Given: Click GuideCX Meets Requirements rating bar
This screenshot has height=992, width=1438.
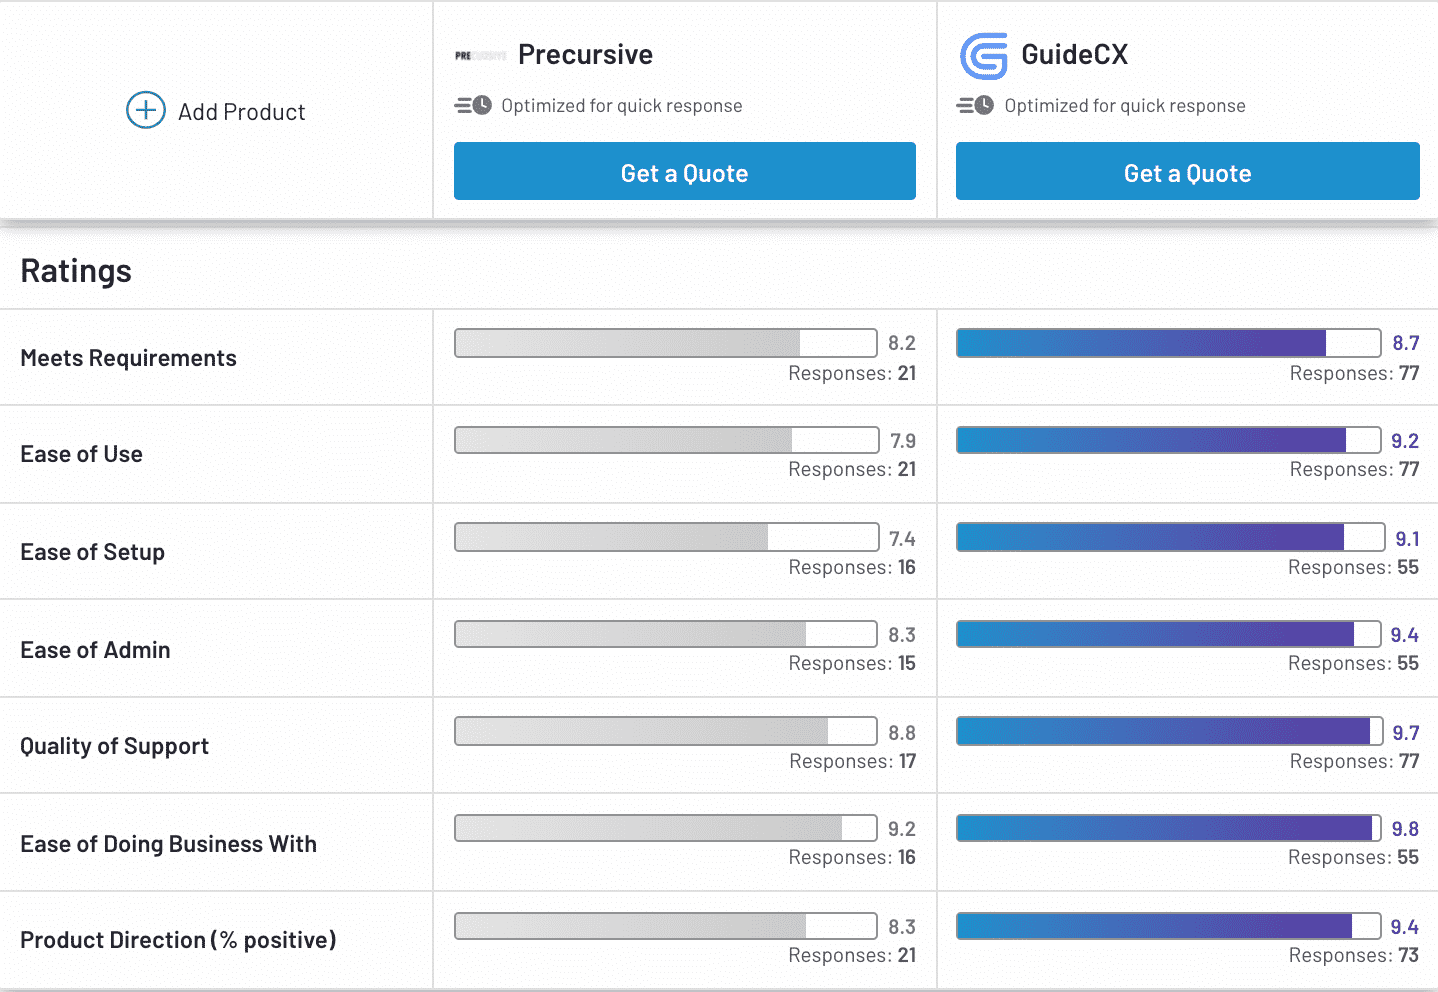Looking at the screenshot, I should pyautogui.click(x=1169, y=343).
